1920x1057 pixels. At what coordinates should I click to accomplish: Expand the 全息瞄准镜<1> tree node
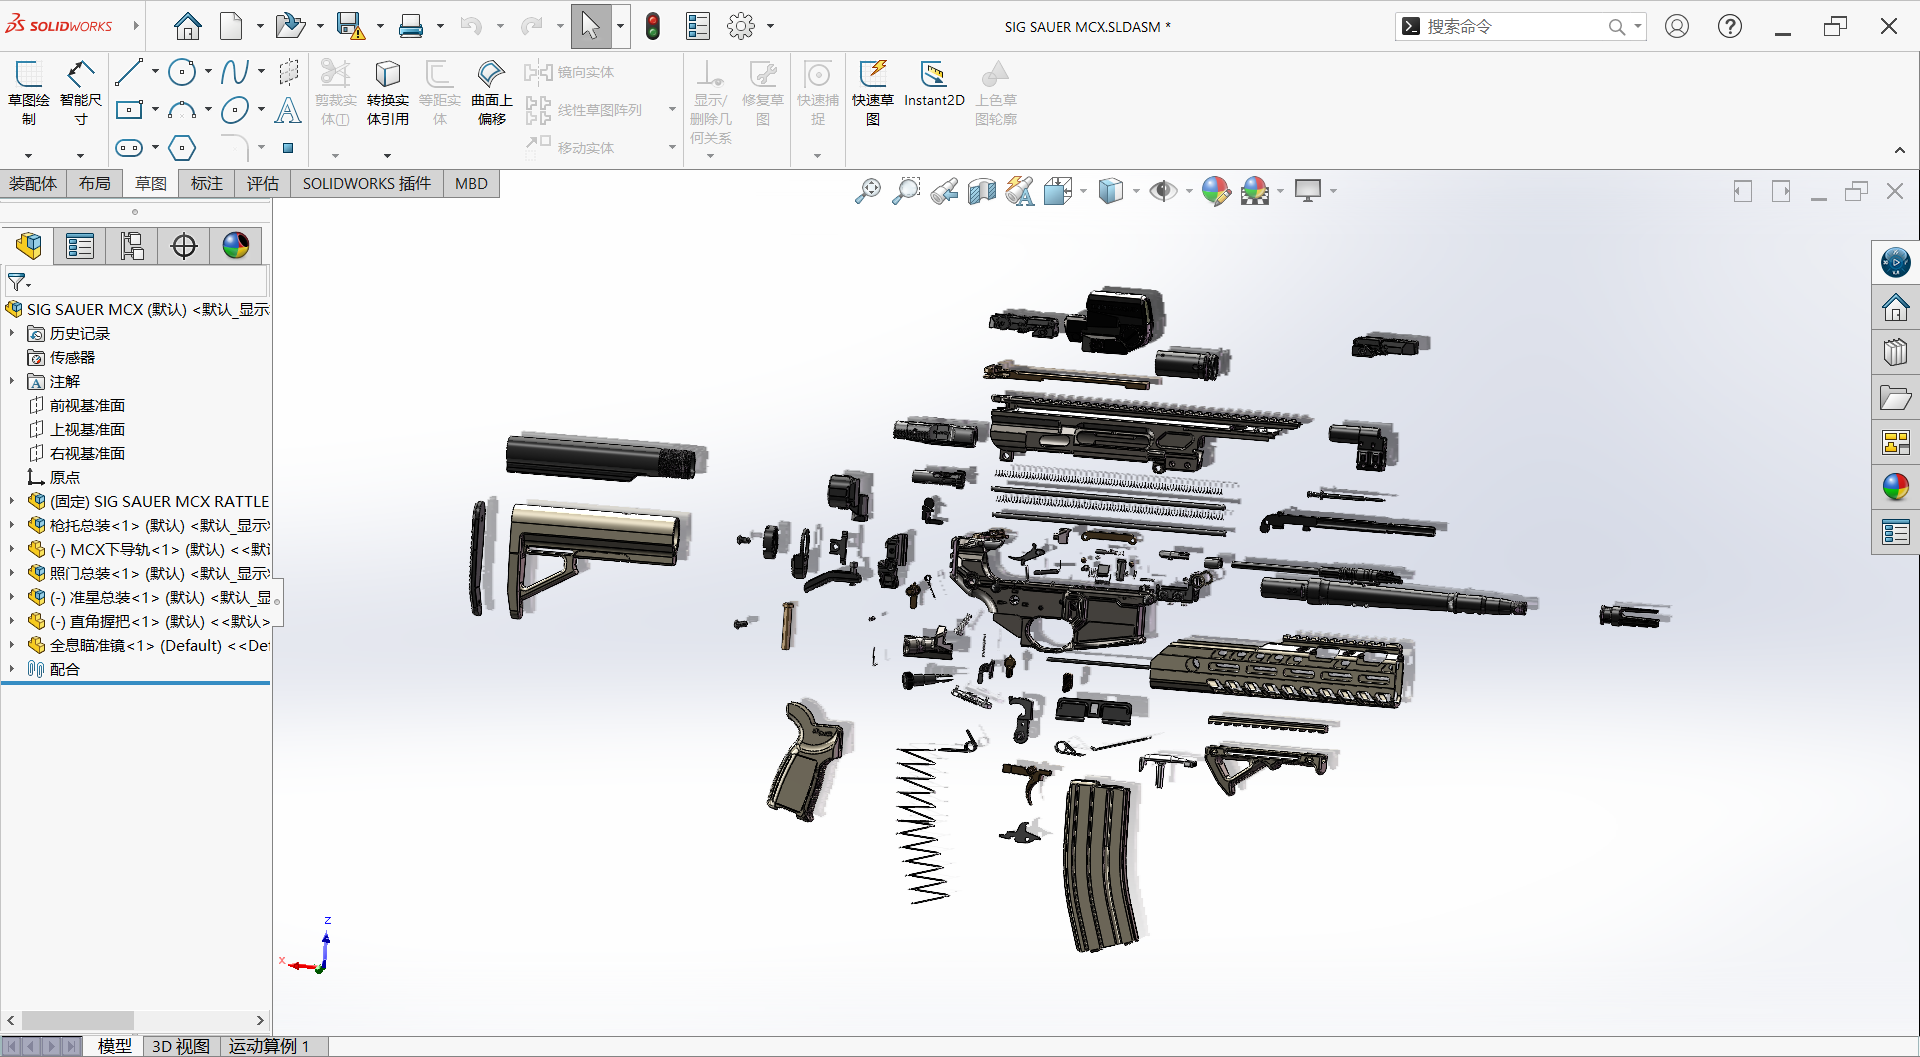(12, 645)
